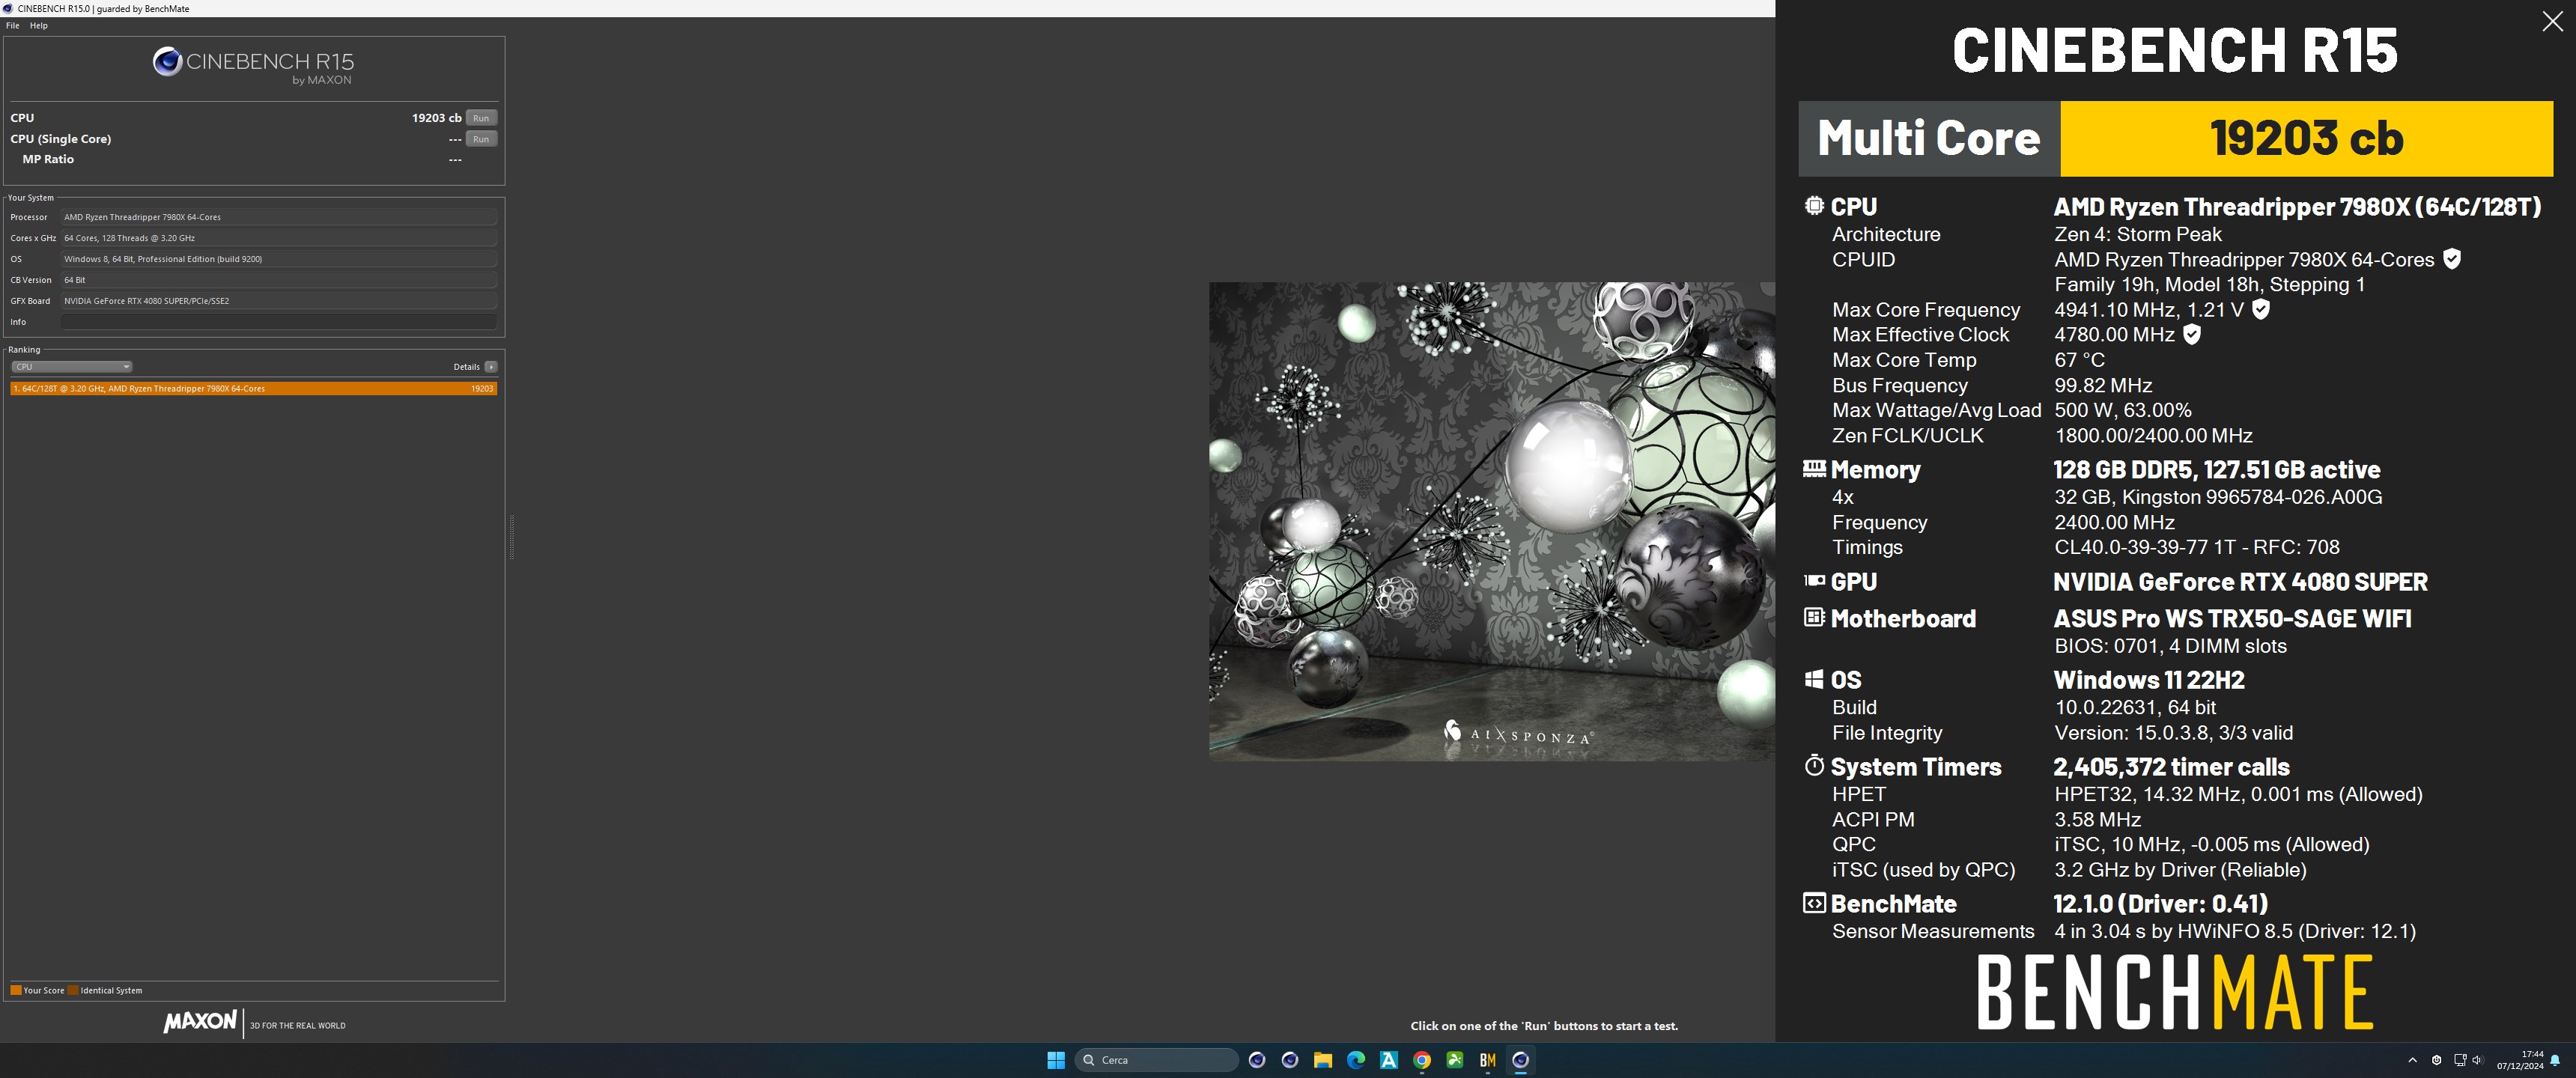Click the Windows 11 22H2 text
Viewport: 2576px width, 1078px height.
[x=2149, y=680]
